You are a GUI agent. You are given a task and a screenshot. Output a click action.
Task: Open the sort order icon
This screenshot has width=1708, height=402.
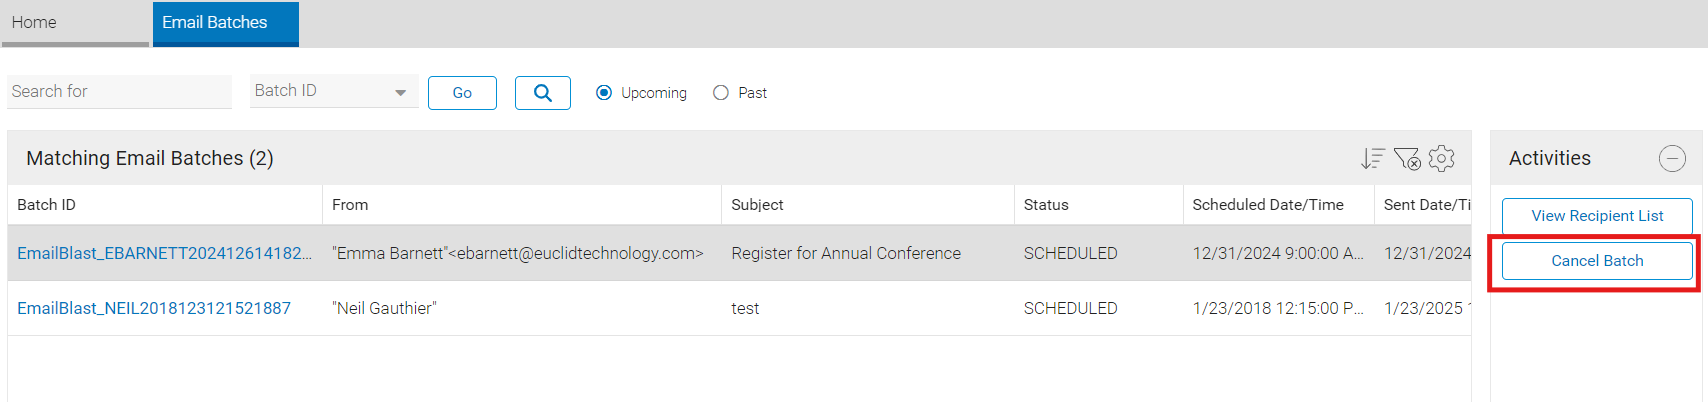(x=1372, y=158)
